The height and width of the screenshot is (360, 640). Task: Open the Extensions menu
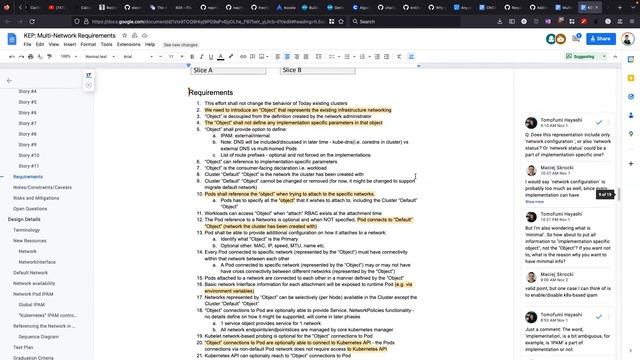[129, 44]
